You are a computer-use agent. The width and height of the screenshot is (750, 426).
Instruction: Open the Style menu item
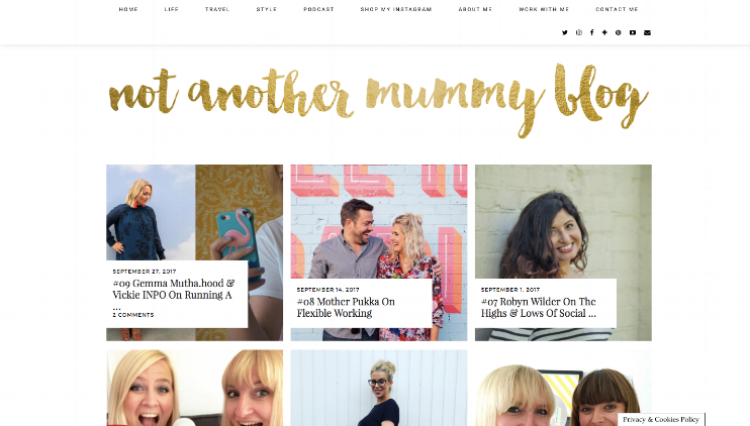(266, 9)
